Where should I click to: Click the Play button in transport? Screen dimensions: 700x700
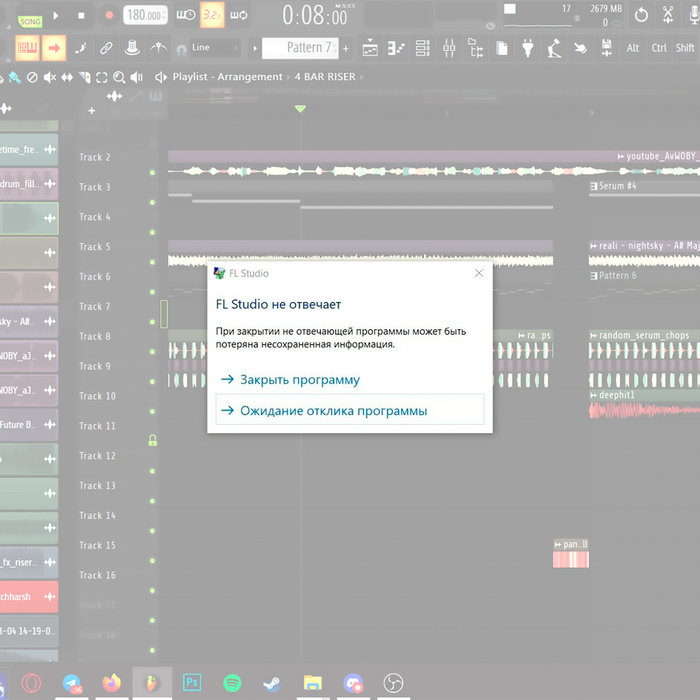tap(56, 16)
